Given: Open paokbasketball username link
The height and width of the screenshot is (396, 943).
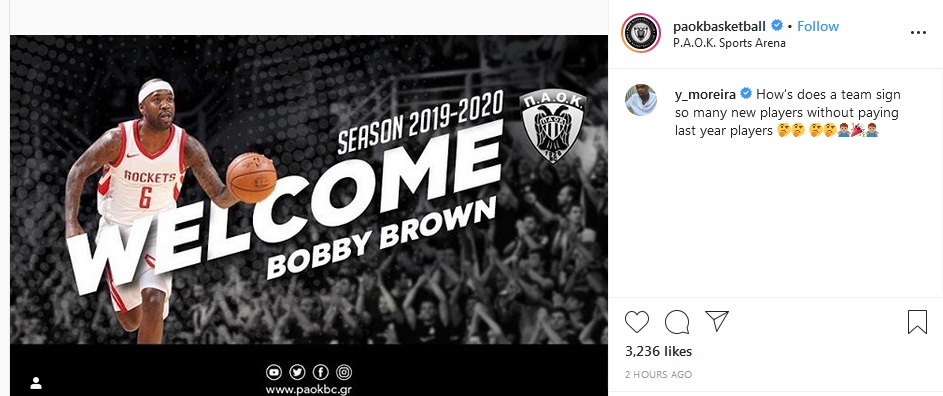Looking at the screenshot, I should click(x=719, y=26).
